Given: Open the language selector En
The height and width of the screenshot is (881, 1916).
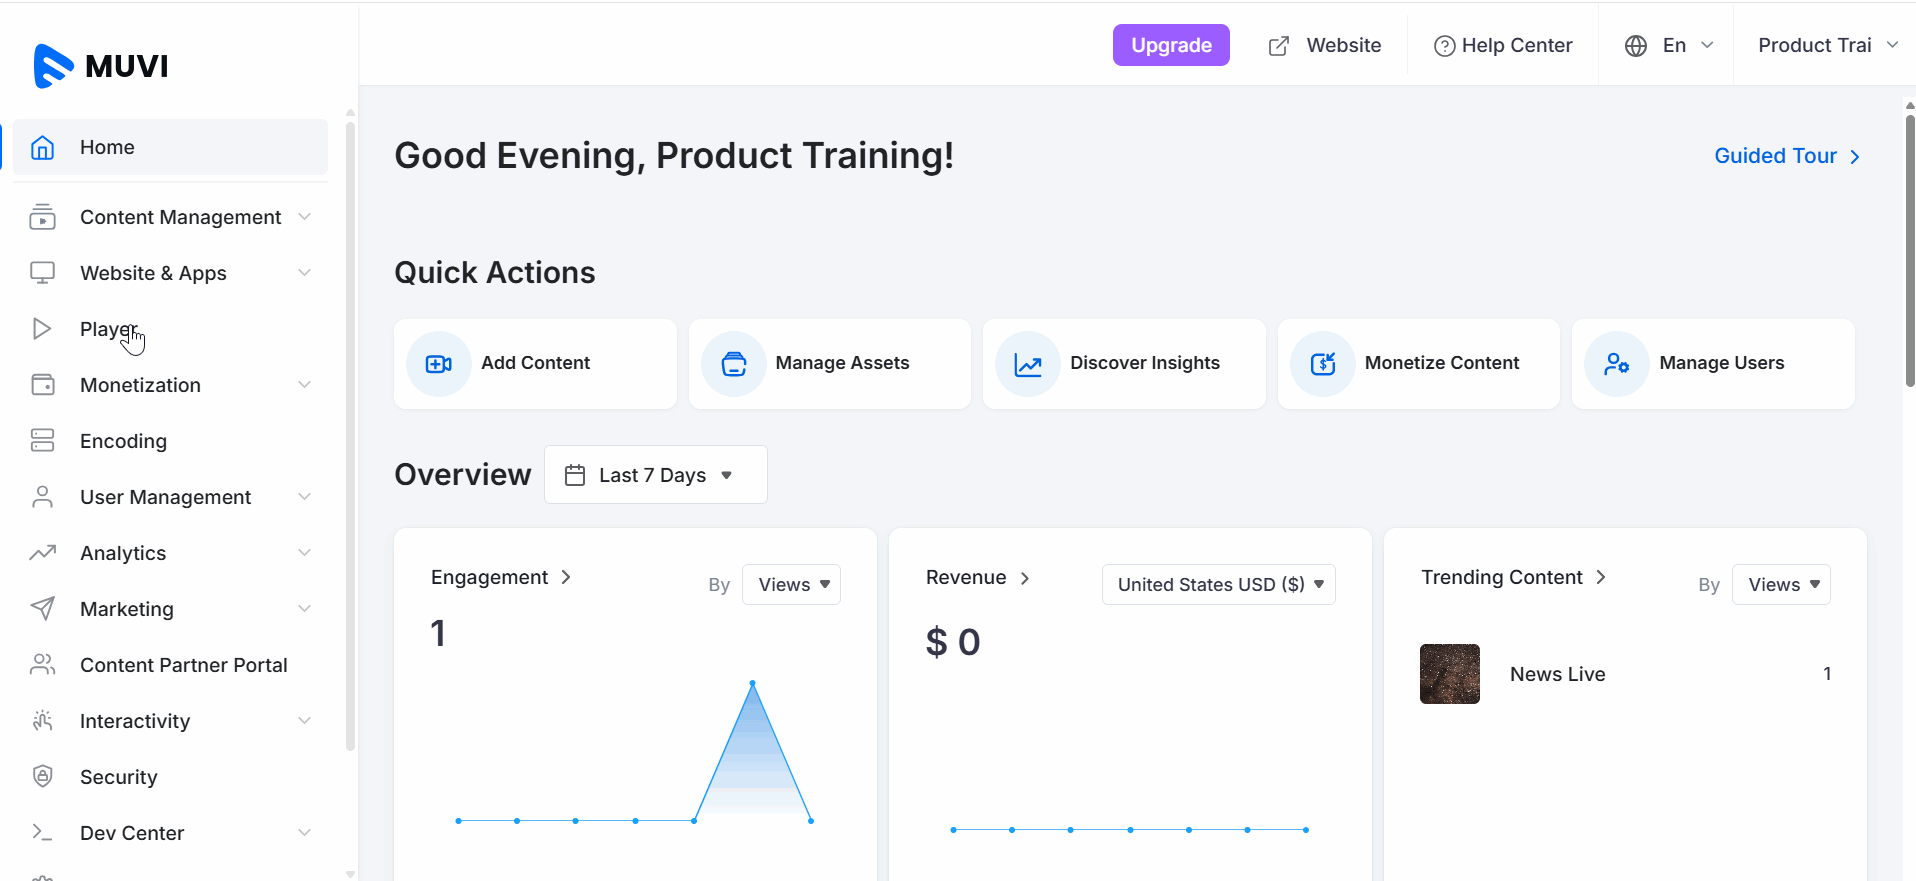Looking at the screenshot, I should [1669, 46].
